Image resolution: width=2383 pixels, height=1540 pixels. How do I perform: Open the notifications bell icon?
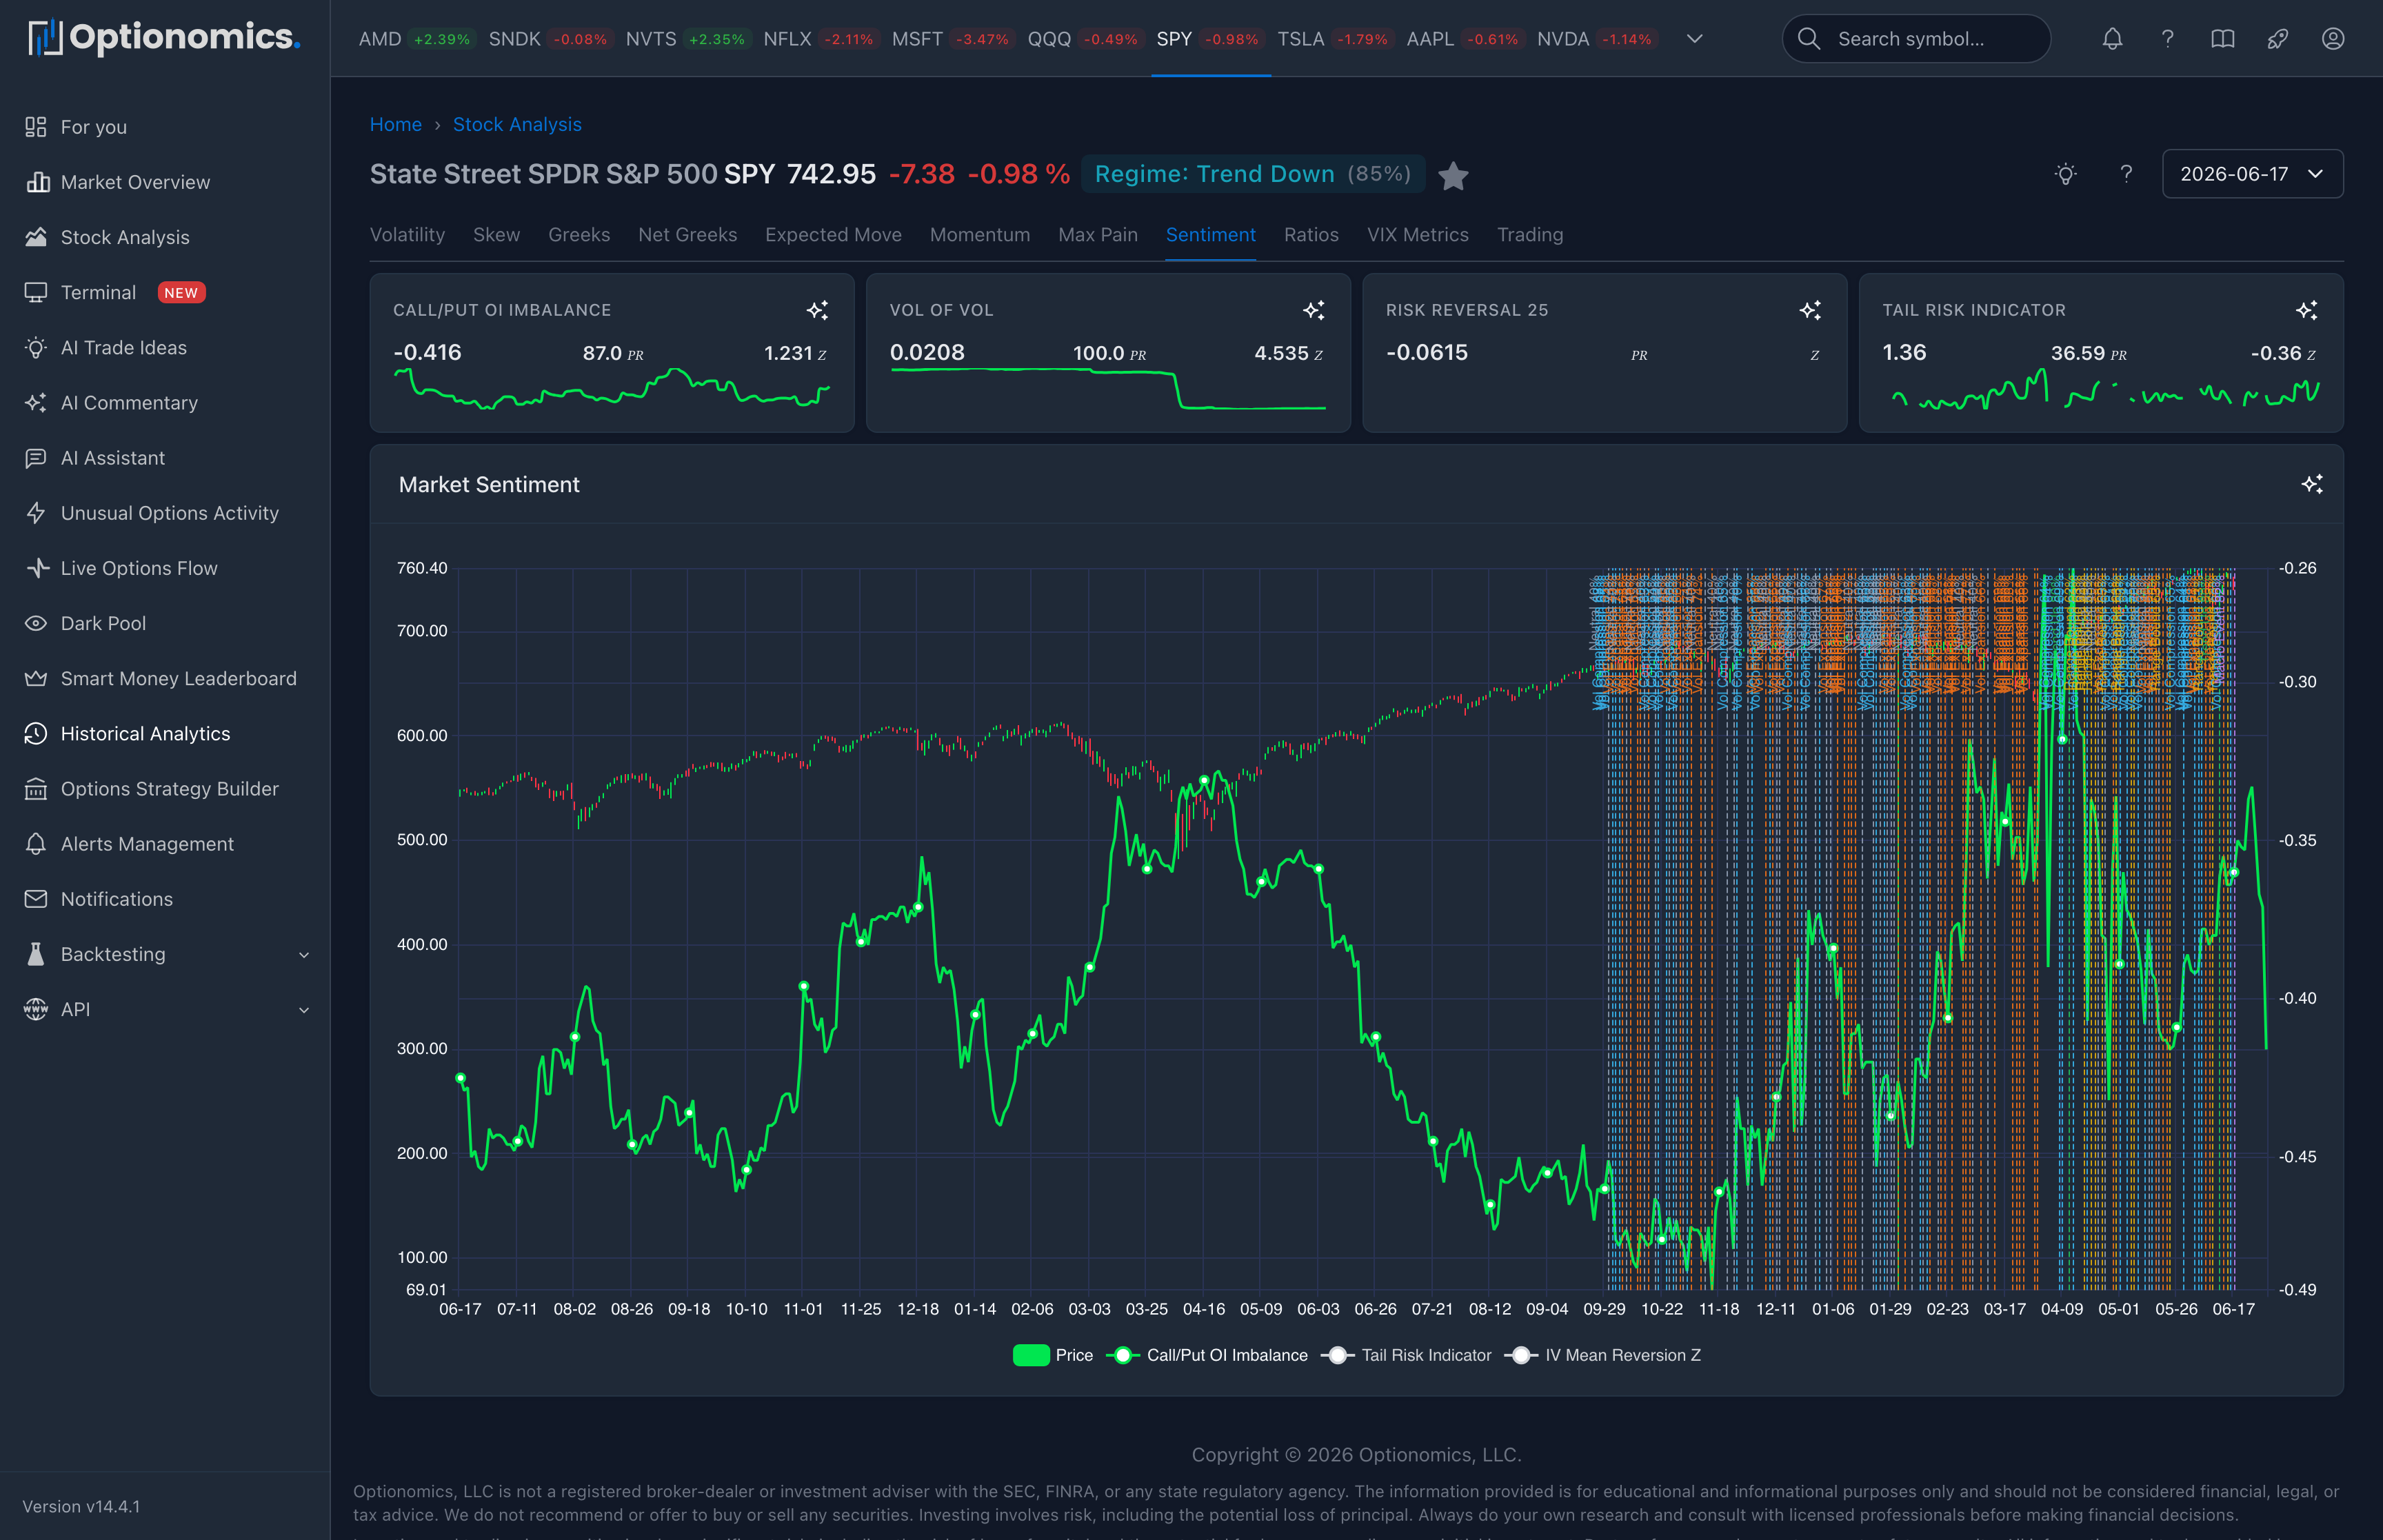[x=2112, y=39]
